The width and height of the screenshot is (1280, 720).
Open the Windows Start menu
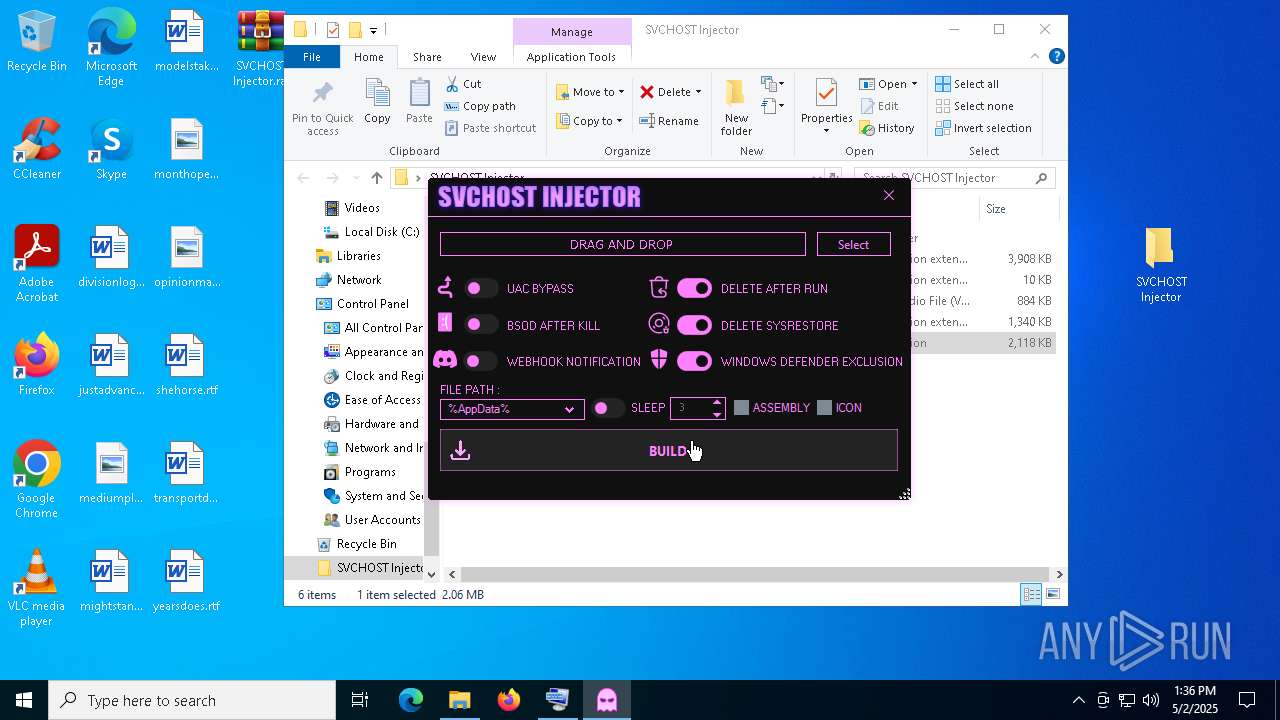[24, 700]
